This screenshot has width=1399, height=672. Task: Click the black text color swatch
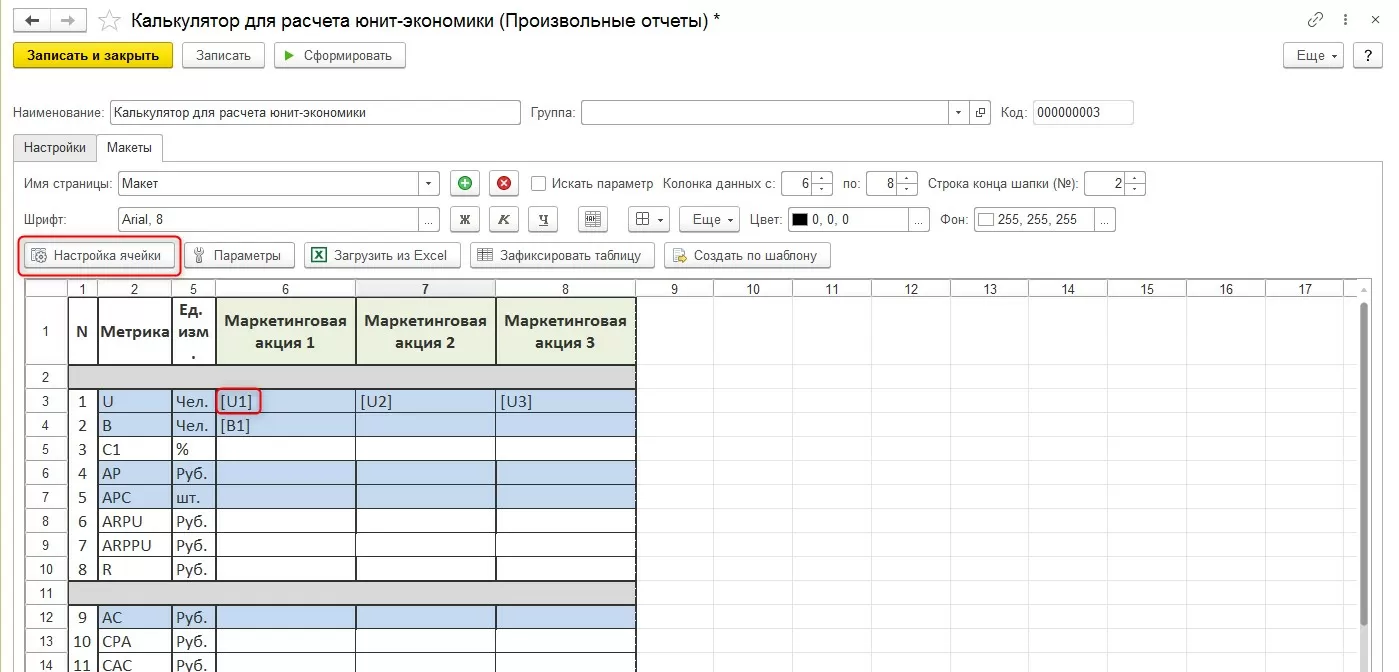click(x=799, y=219)
